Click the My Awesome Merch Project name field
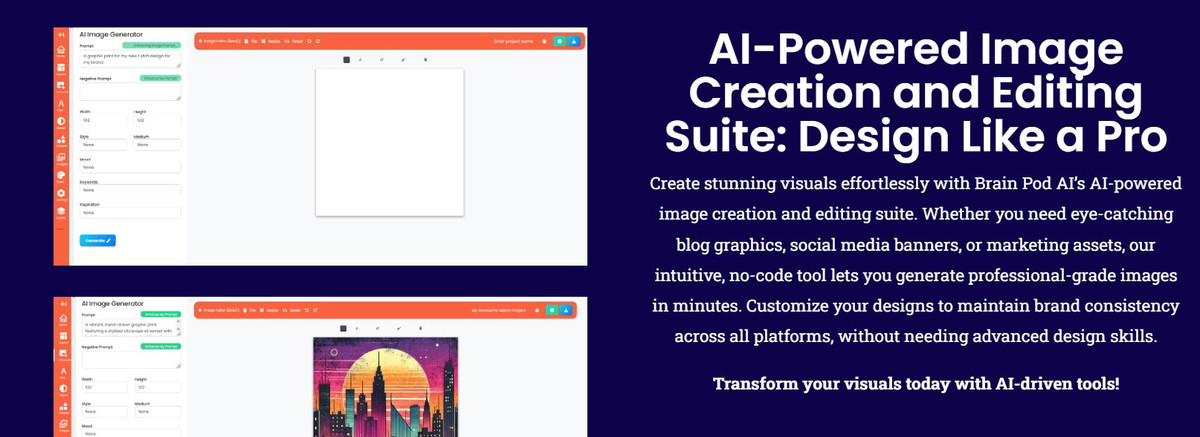The height and width of the screenshot is (437, 1200). pyautogui.click(x=498, y=310)
